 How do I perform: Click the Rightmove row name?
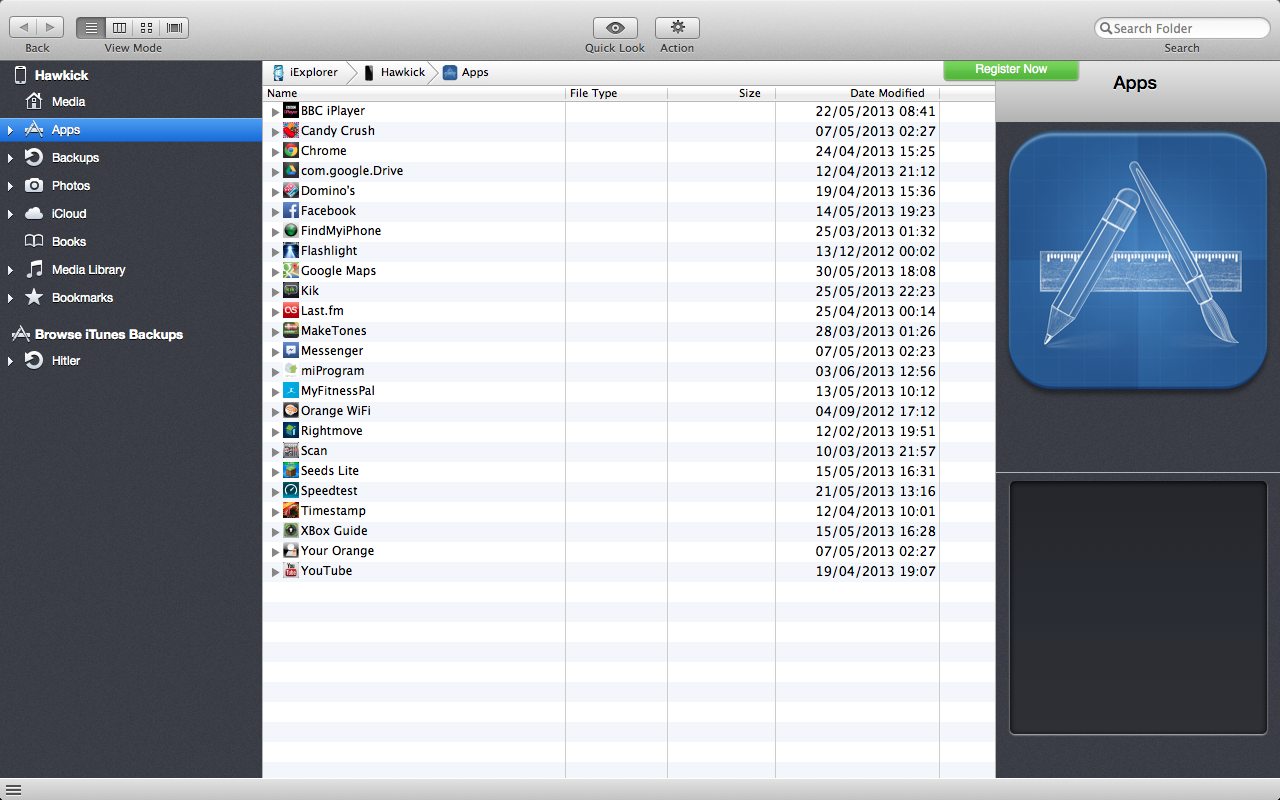pos(332,431)
